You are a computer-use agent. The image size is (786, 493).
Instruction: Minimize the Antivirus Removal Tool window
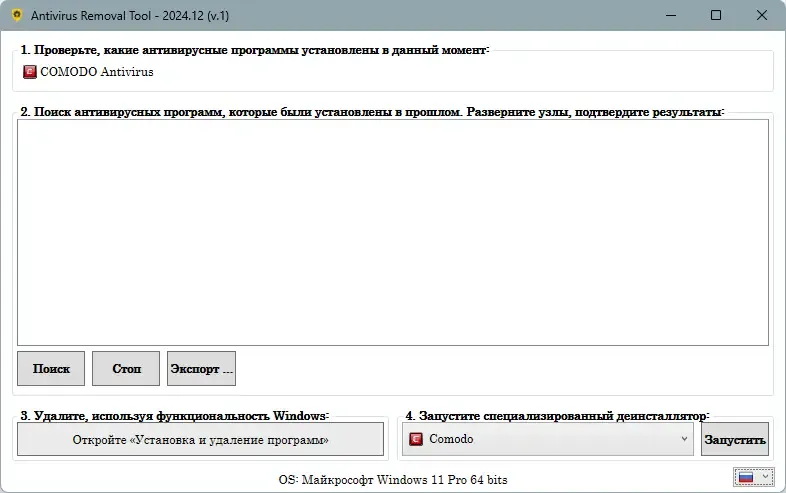tap(671, 16)
